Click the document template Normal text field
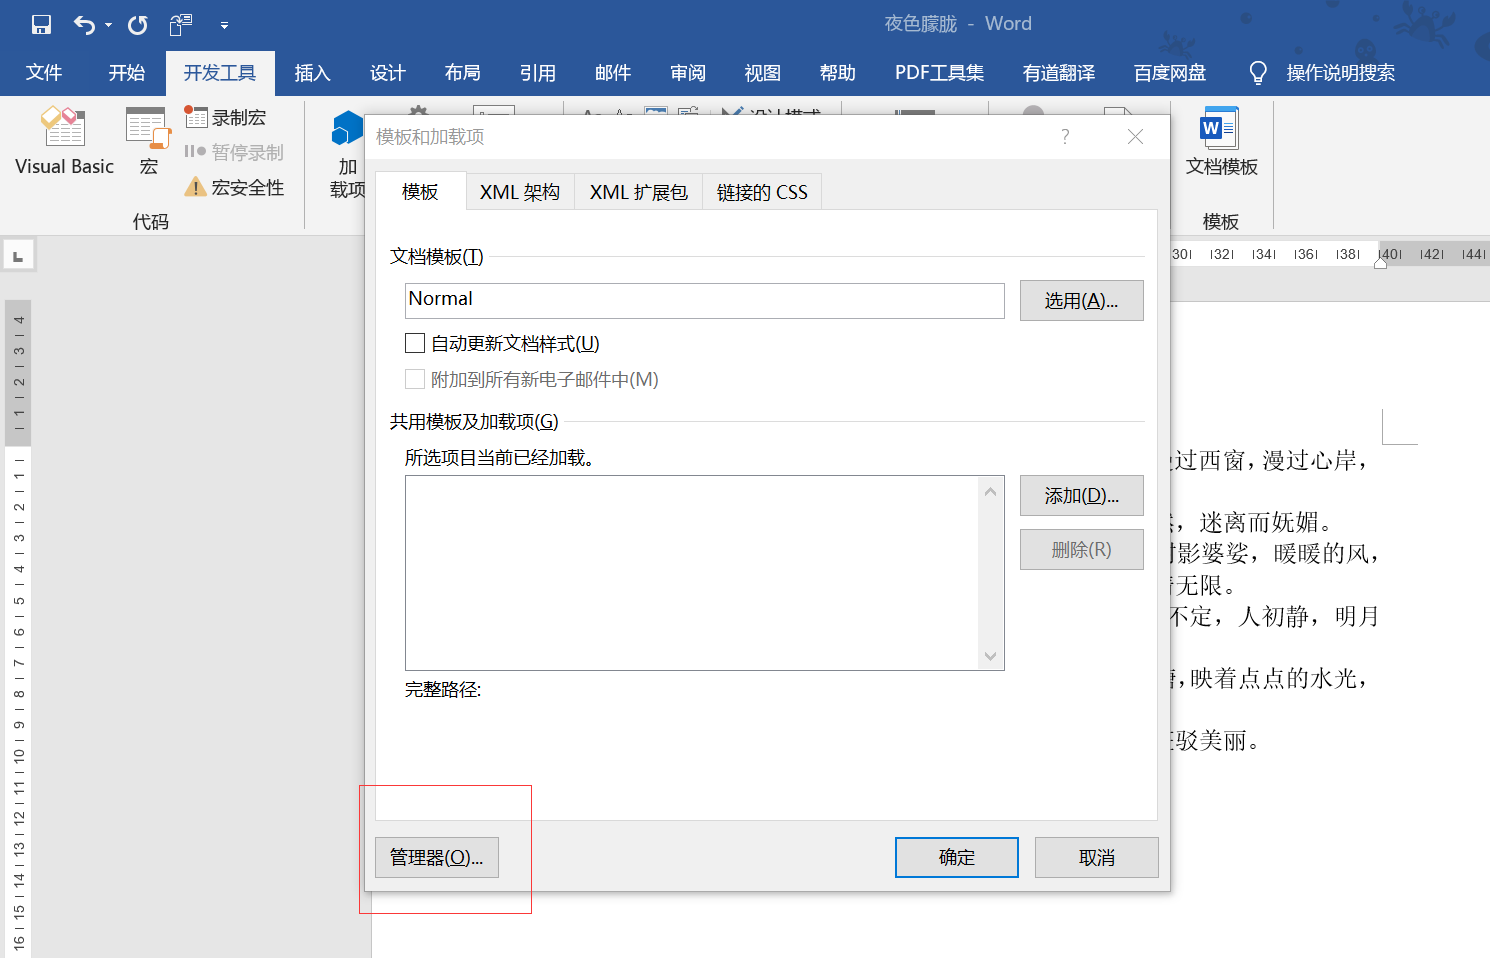This screenshot has width=1490, height=958. (x=705, y=300)
